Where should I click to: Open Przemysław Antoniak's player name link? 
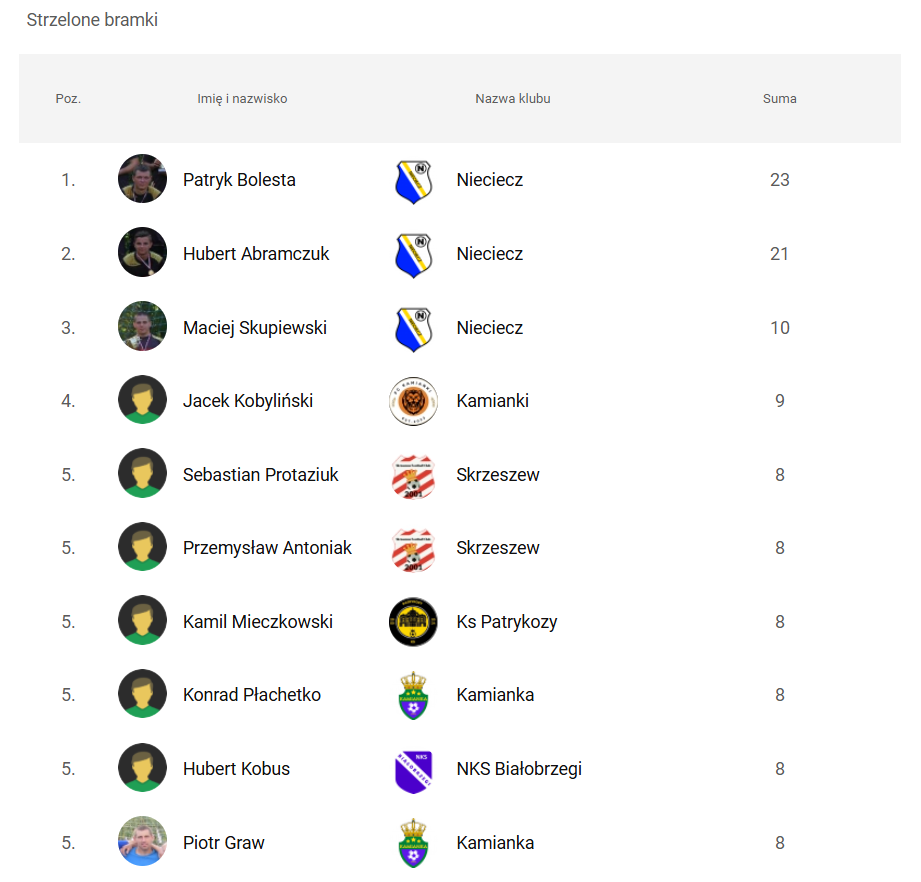(267, 548)
